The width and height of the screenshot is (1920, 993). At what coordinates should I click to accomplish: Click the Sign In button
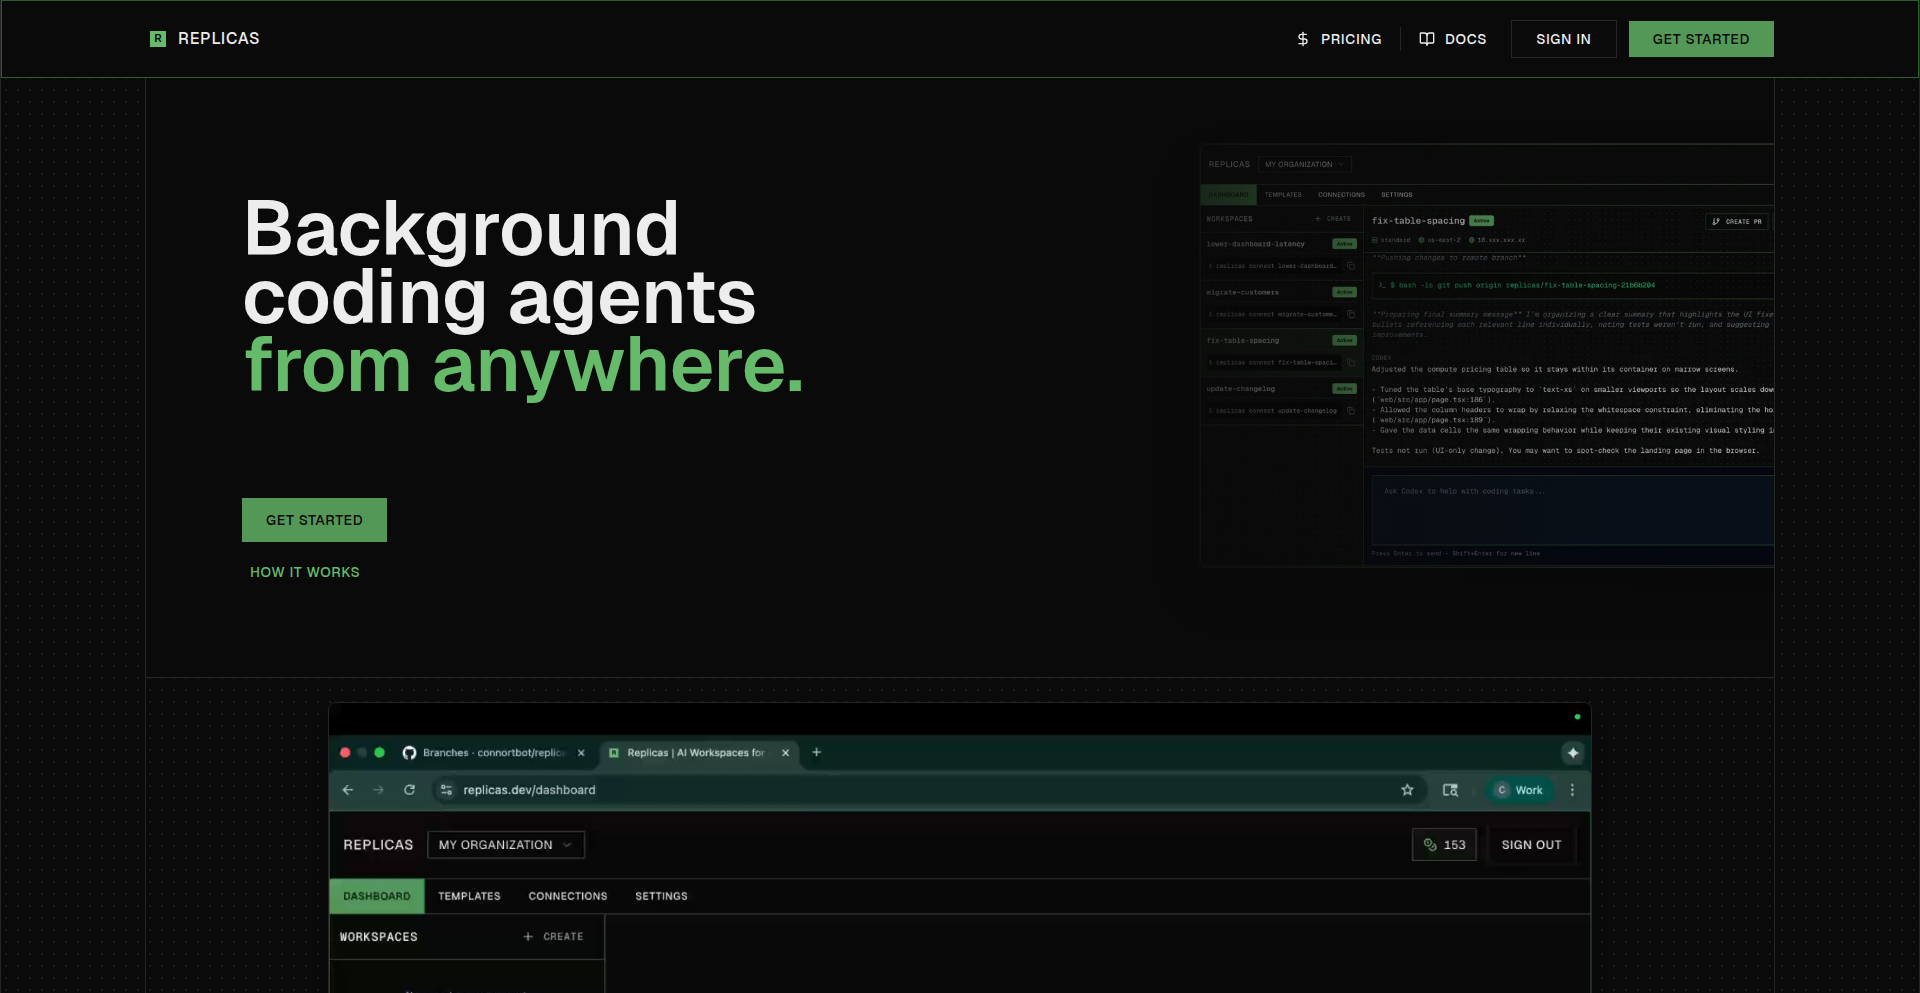1563,39
